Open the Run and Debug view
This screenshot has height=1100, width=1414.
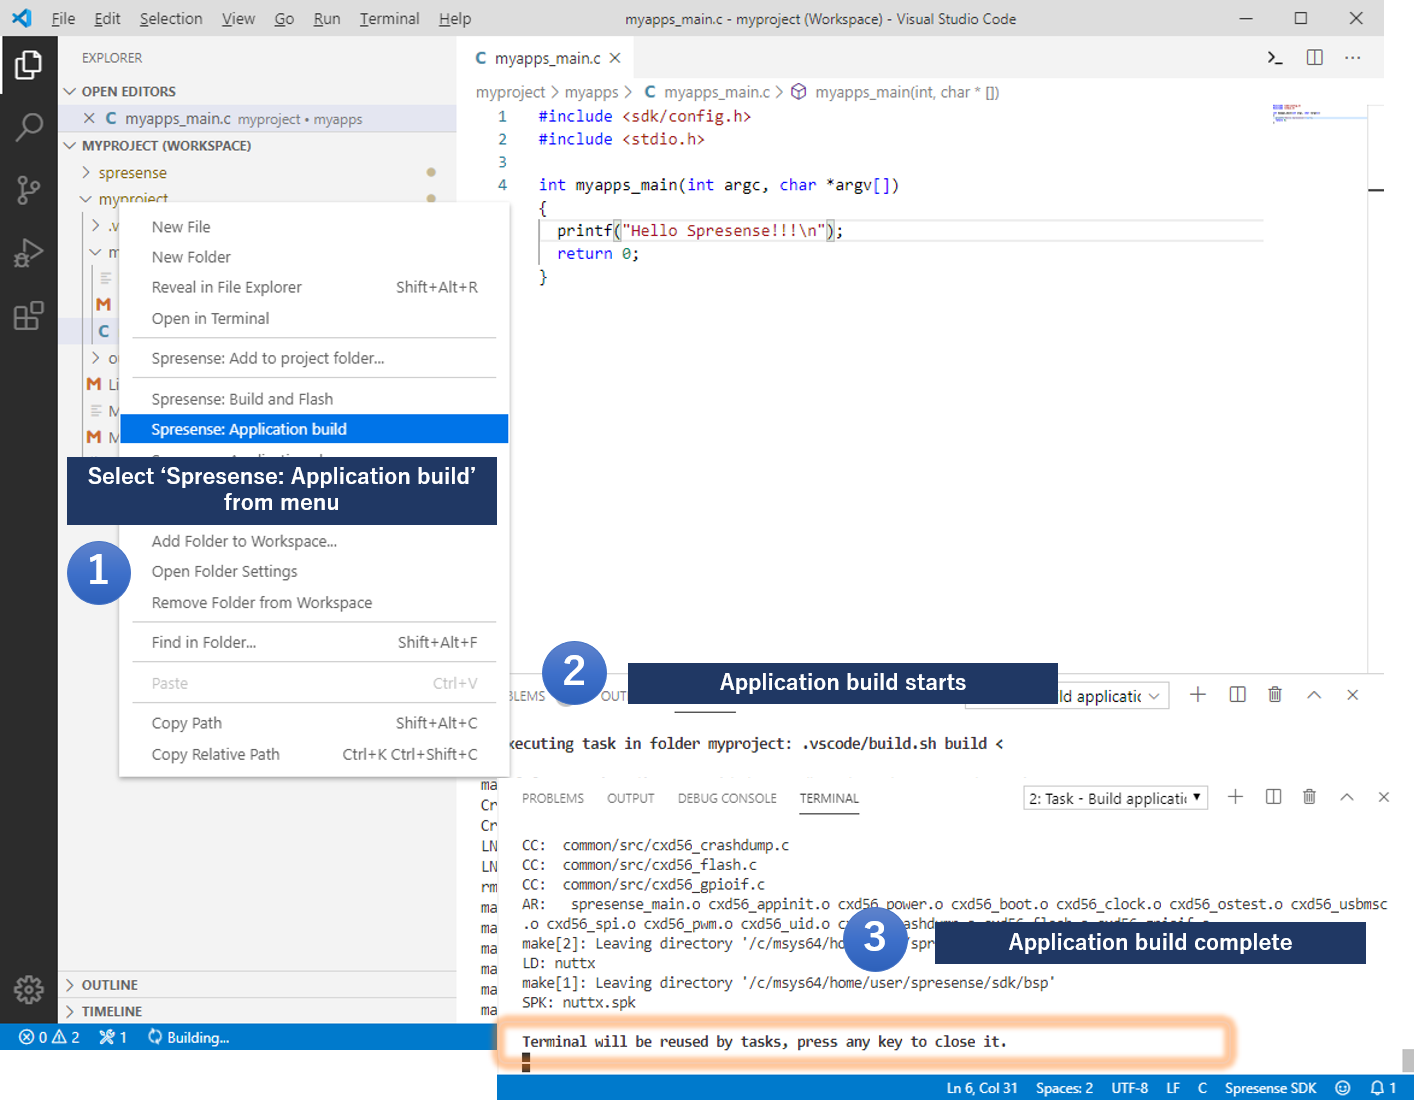pos(29,253)
